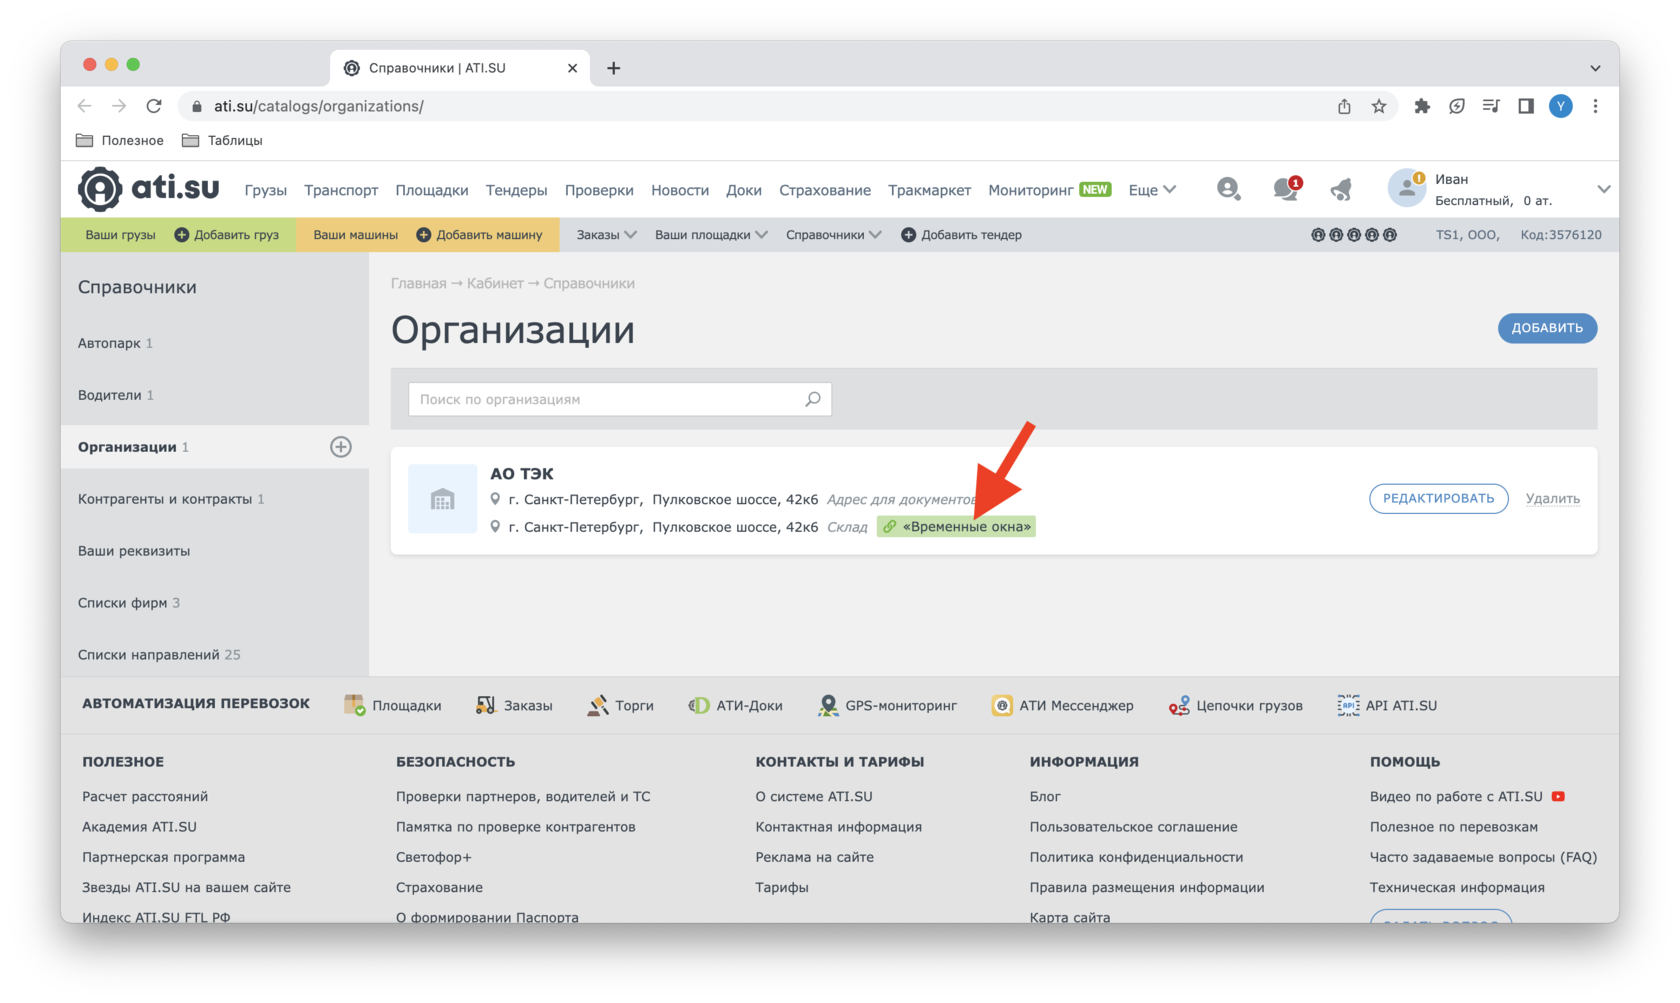The height and width of the screenshot is (1003, 1680).
Task: Click the ati.su logo
Action: tap(149, 189)
